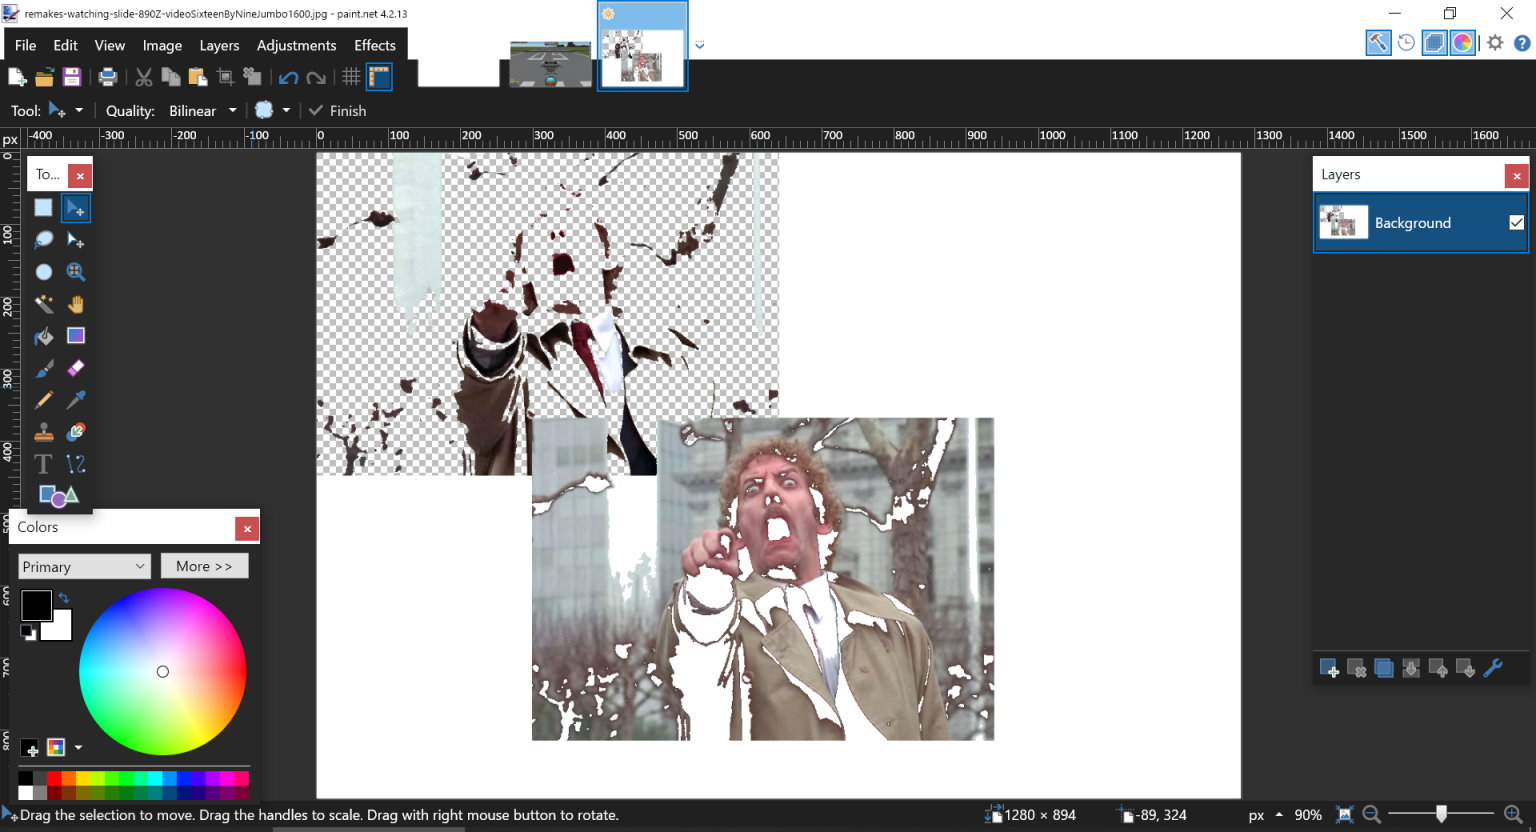The image size is (1536, 832).
Task: Redo the last undone action
Action: click(316, 77)
